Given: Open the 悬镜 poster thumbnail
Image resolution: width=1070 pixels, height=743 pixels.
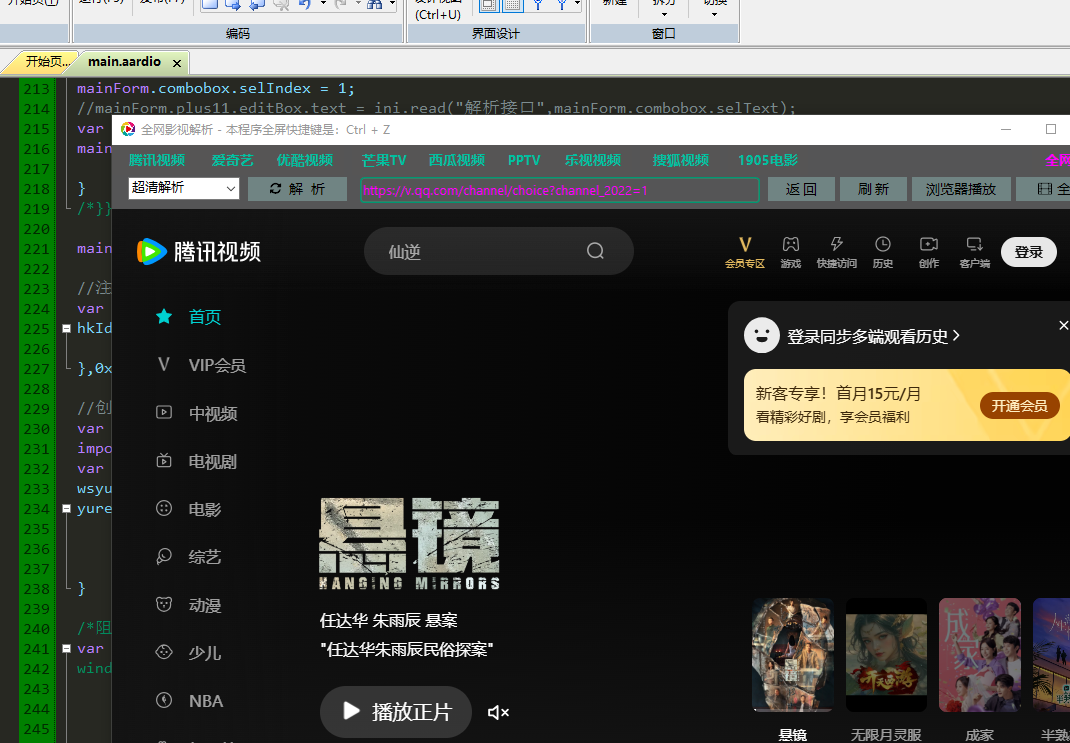Looking at the screenshot, I should coord(792,655).
